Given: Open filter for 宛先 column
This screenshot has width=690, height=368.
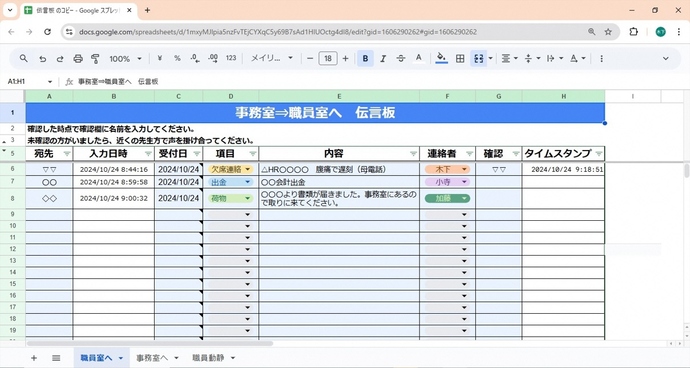Looking at the screenshot, I should coord(67,154).
